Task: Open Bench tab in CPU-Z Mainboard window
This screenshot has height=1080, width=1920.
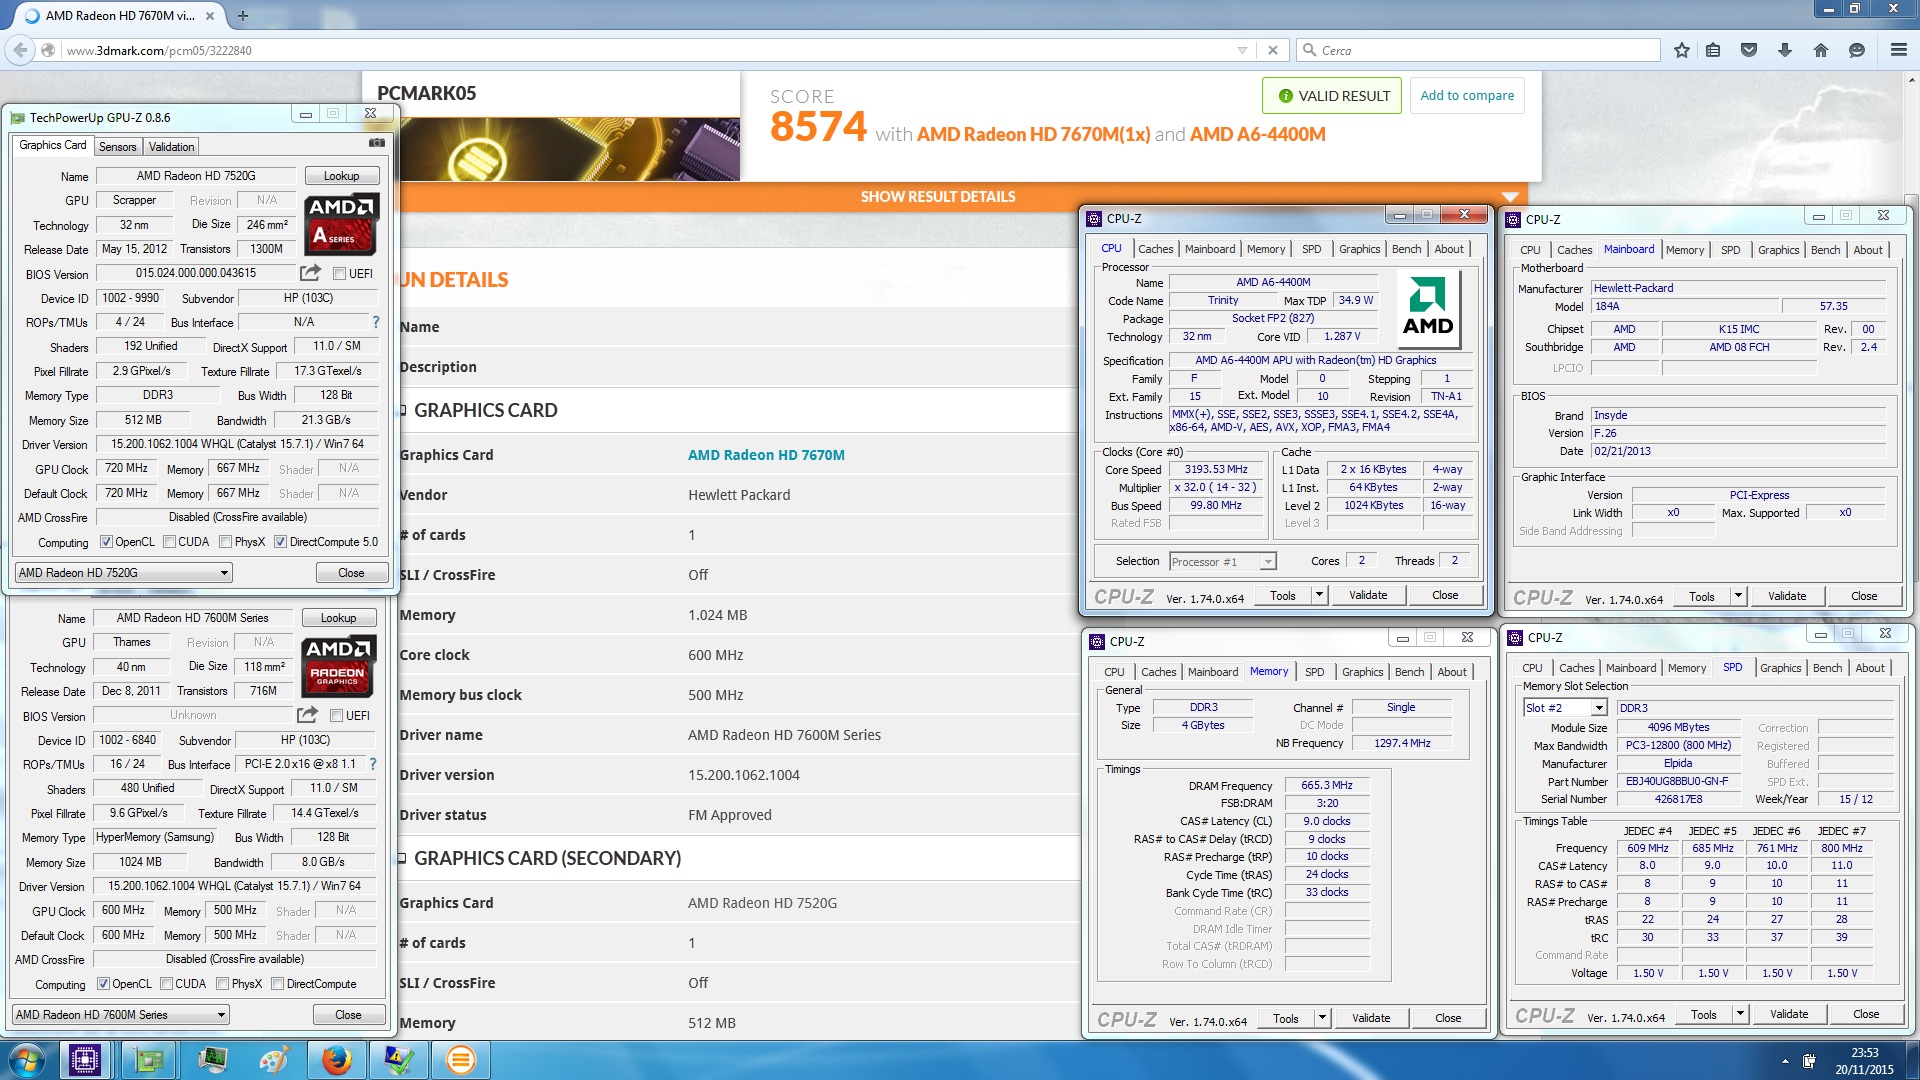Action: pyautogui.click(x=1825, y=250)
